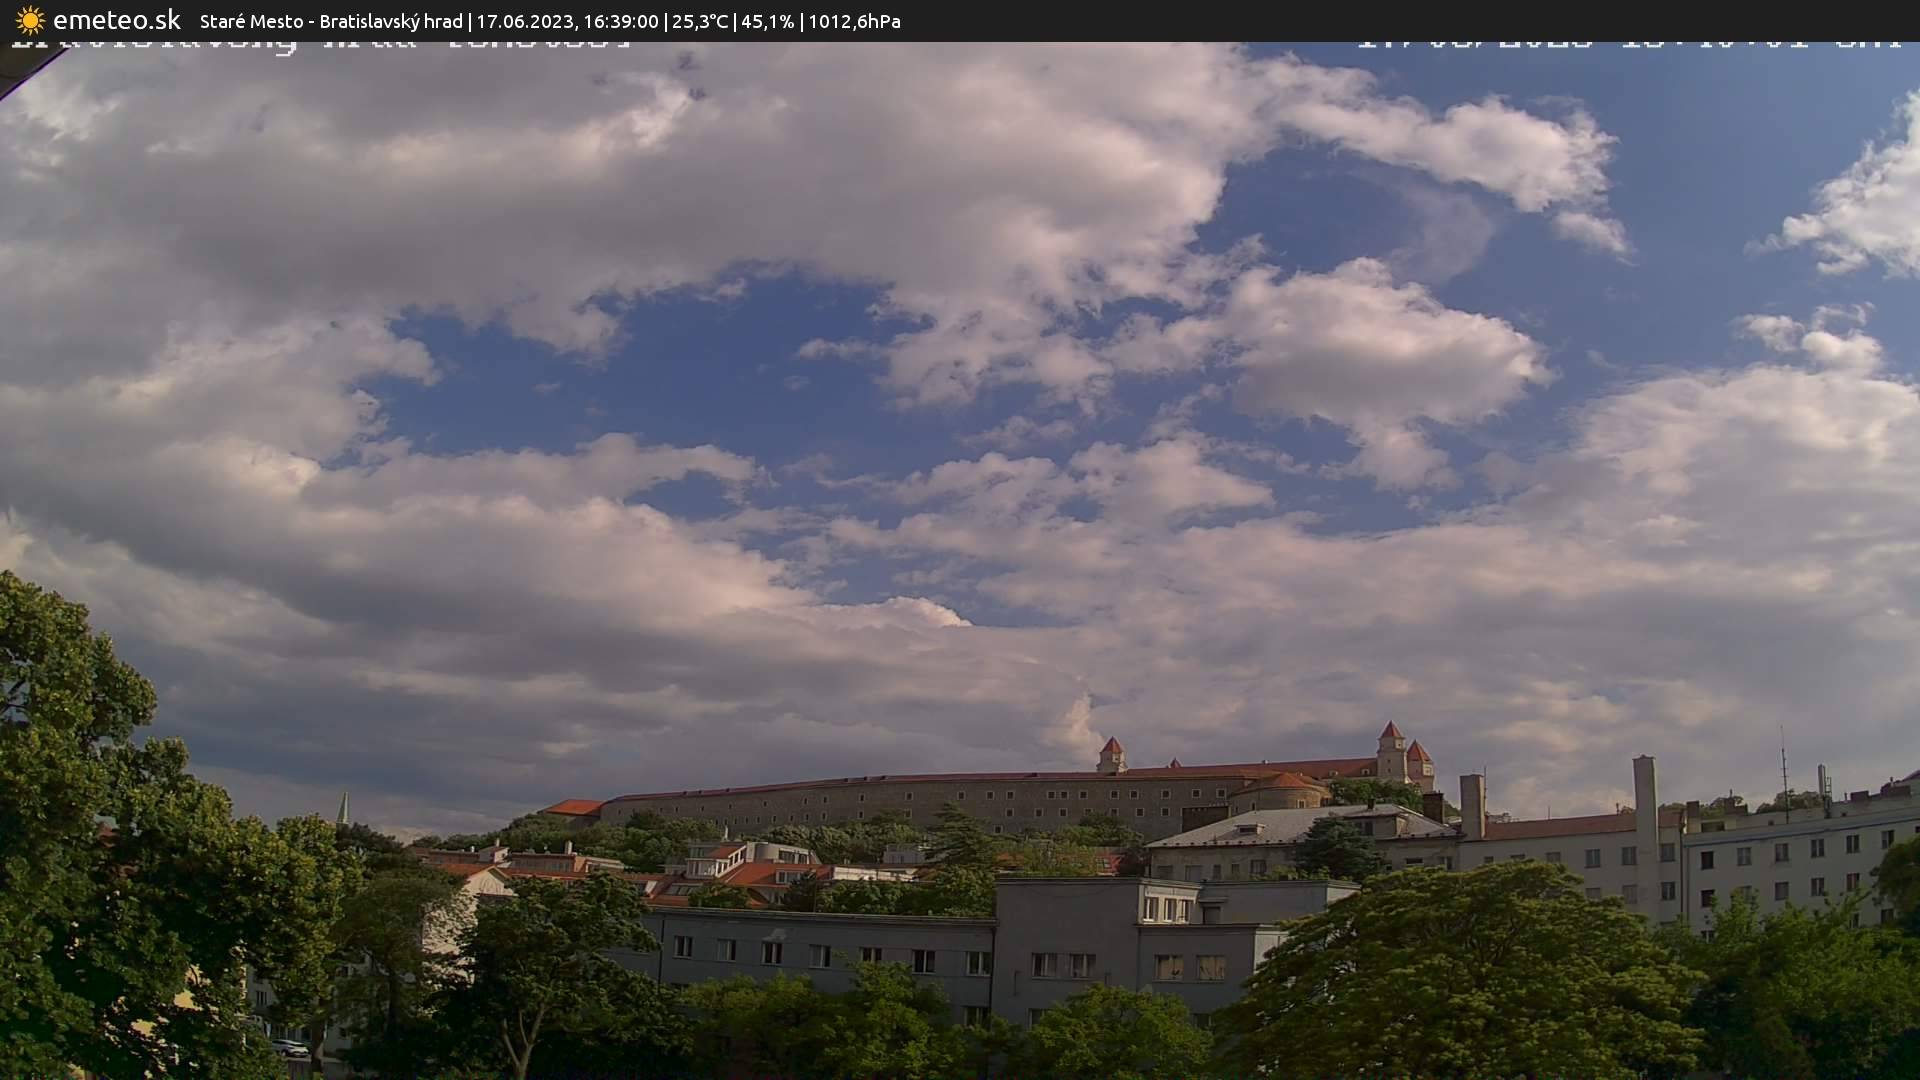Click the sun icon in the emeteo.sk logo
The width and height of the screenshot is (1920, 1080).
pyautogui.click(x=28, y=20)
